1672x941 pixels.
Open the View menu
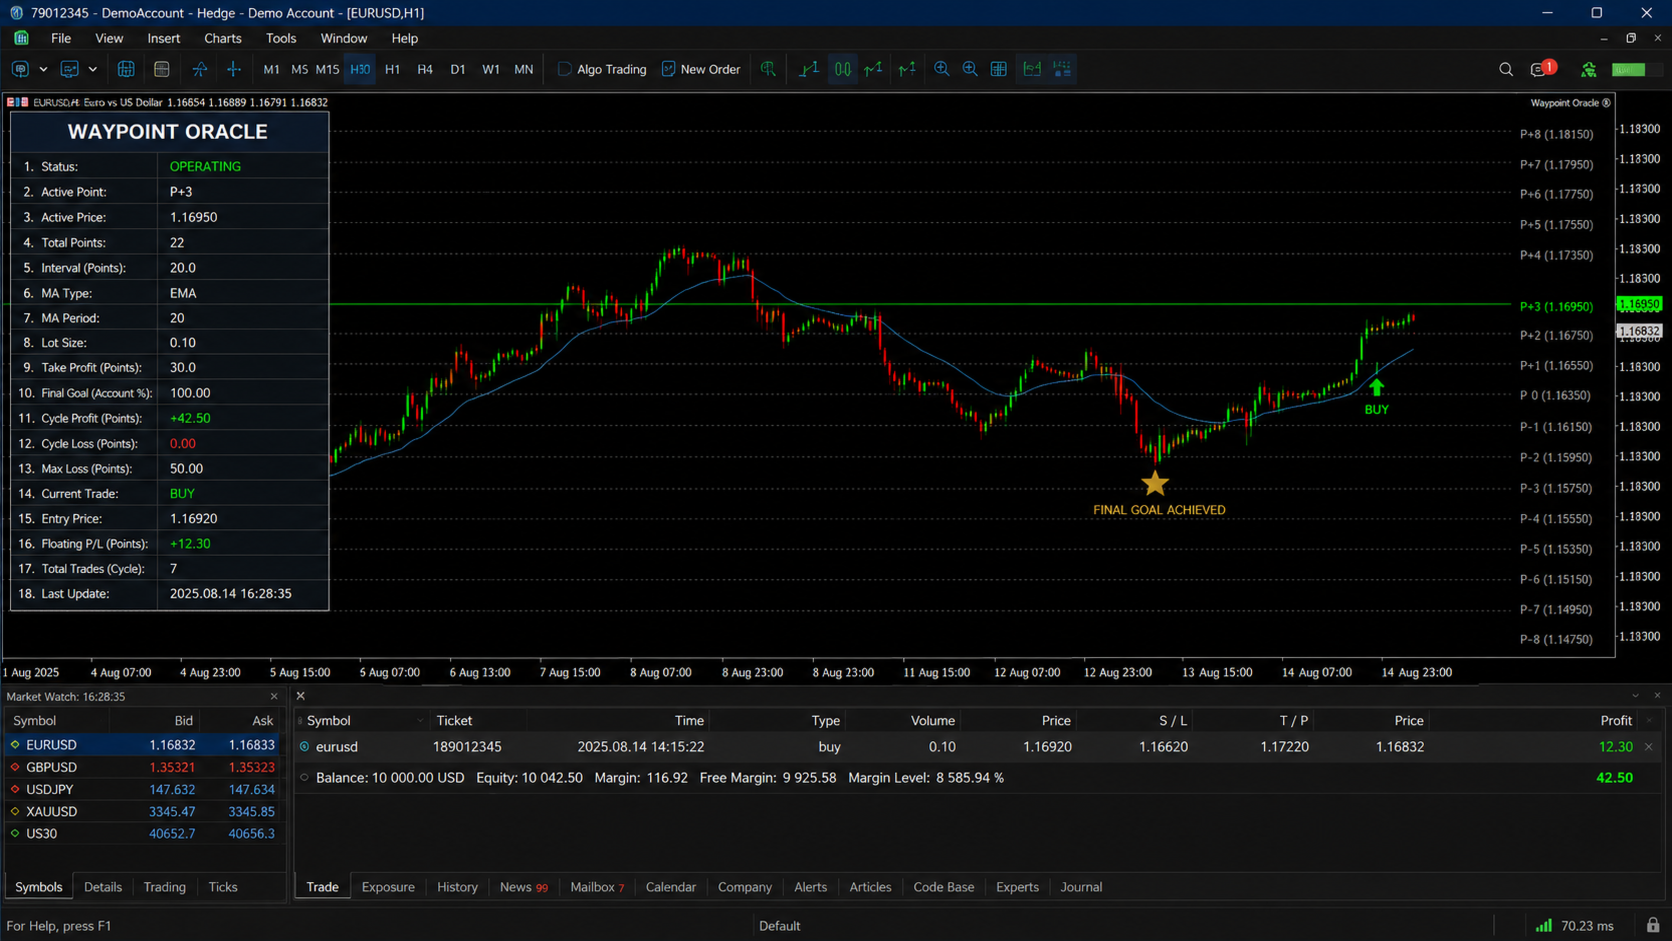point(109,38)
